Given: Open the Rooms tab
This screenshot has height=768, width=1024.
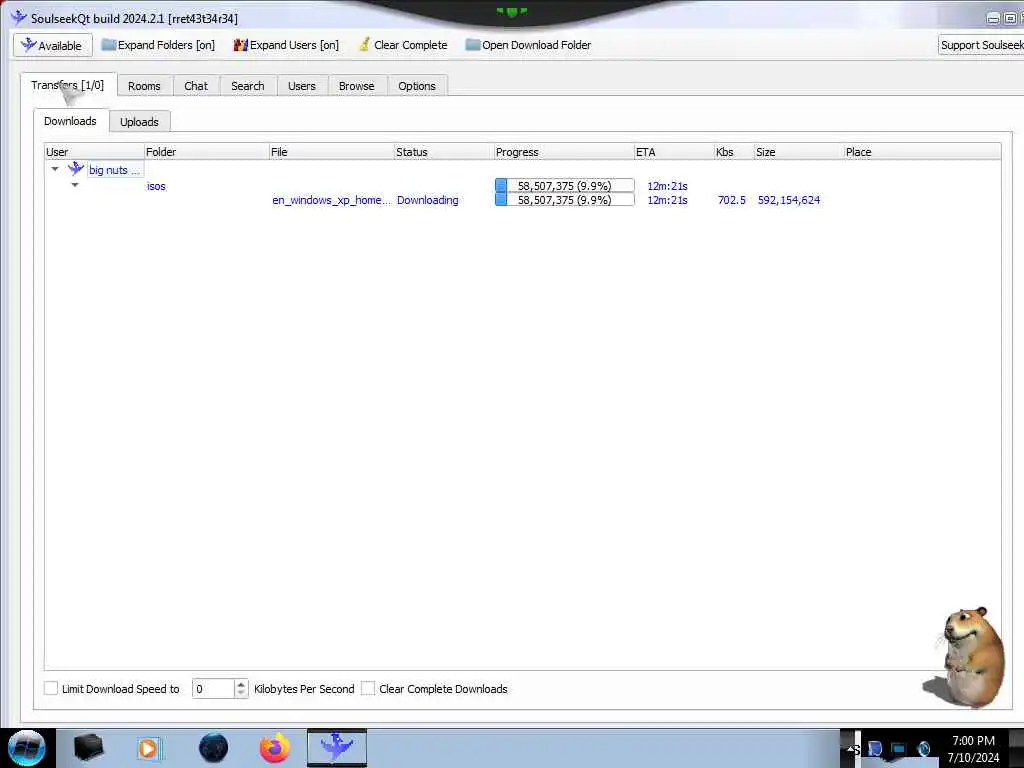Looking at the screenshot, I should point(144,86).
